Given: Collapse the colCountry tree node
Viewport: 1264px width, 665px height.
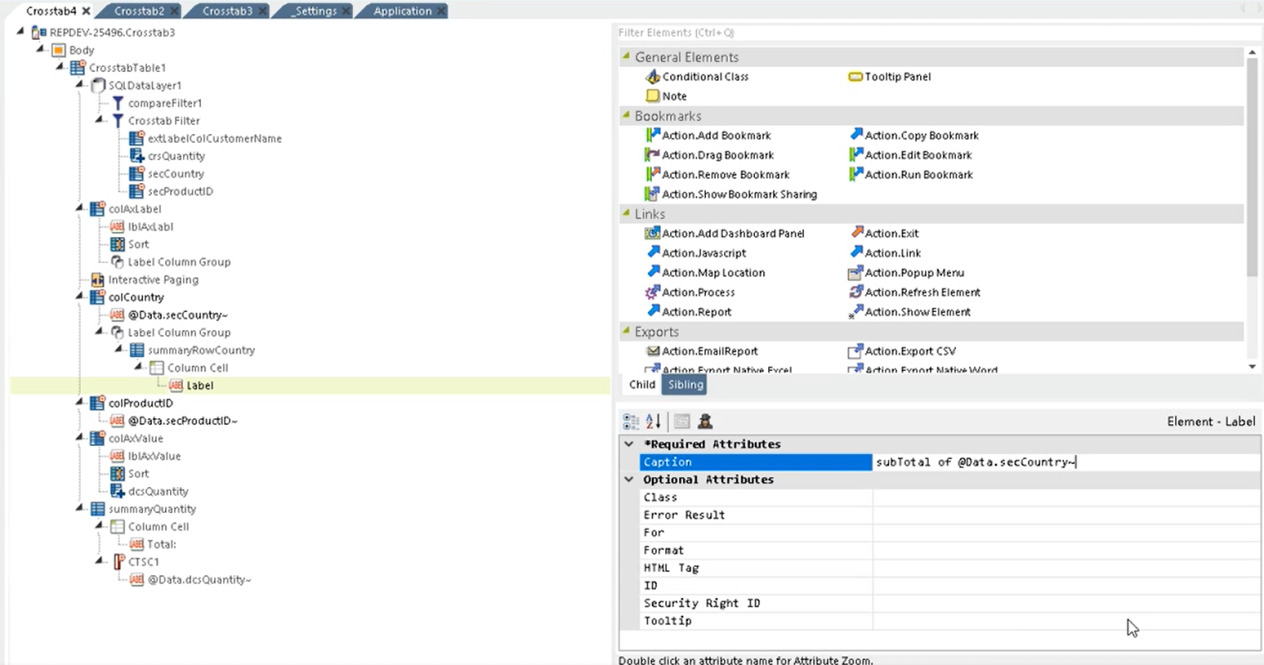Looking at the screenshot, I should coord(82,297).
